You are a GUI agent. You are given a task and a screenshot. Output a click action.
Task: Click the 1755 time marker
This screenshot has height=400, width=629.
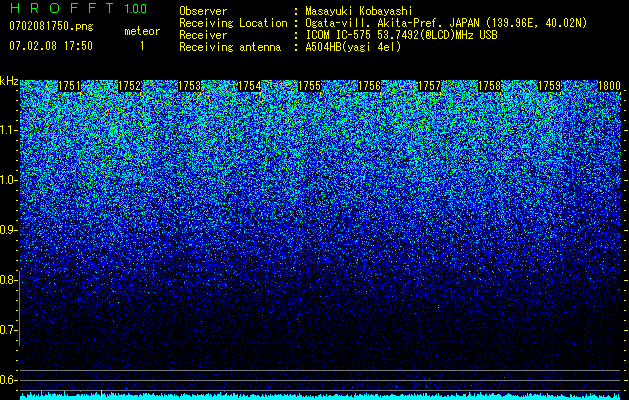[x=309, y=86]
